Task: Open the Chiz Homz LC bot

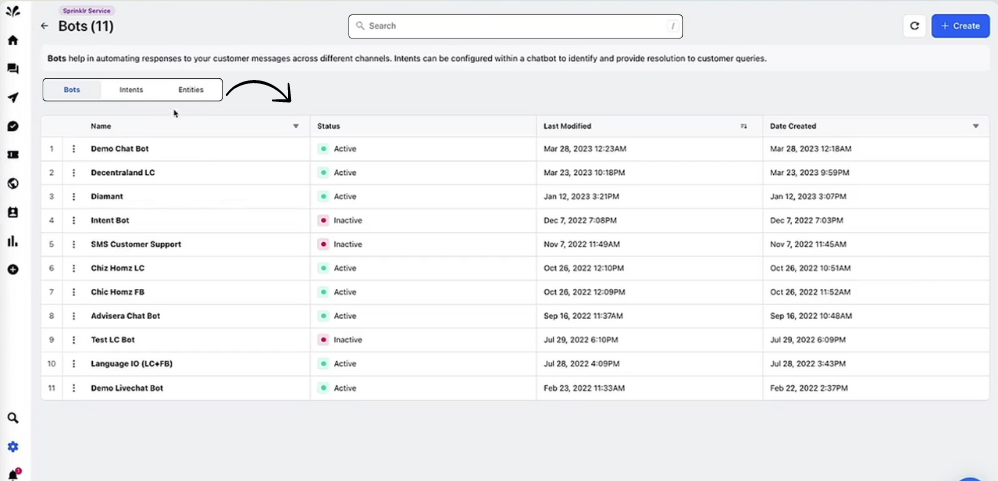Action: pyautogui.click(x=118, y=268)
